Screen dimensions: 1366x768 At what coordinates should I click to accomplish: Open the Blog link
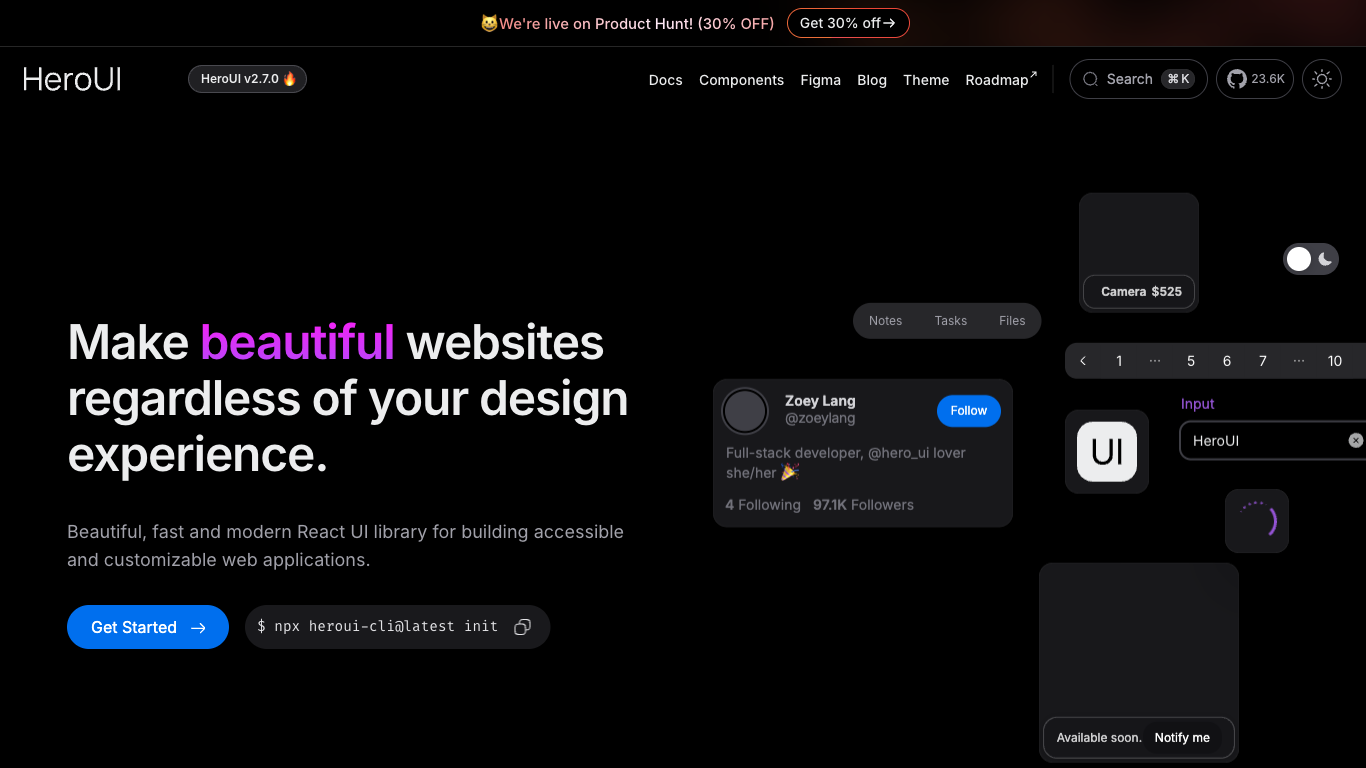click(x=872, y=80)
